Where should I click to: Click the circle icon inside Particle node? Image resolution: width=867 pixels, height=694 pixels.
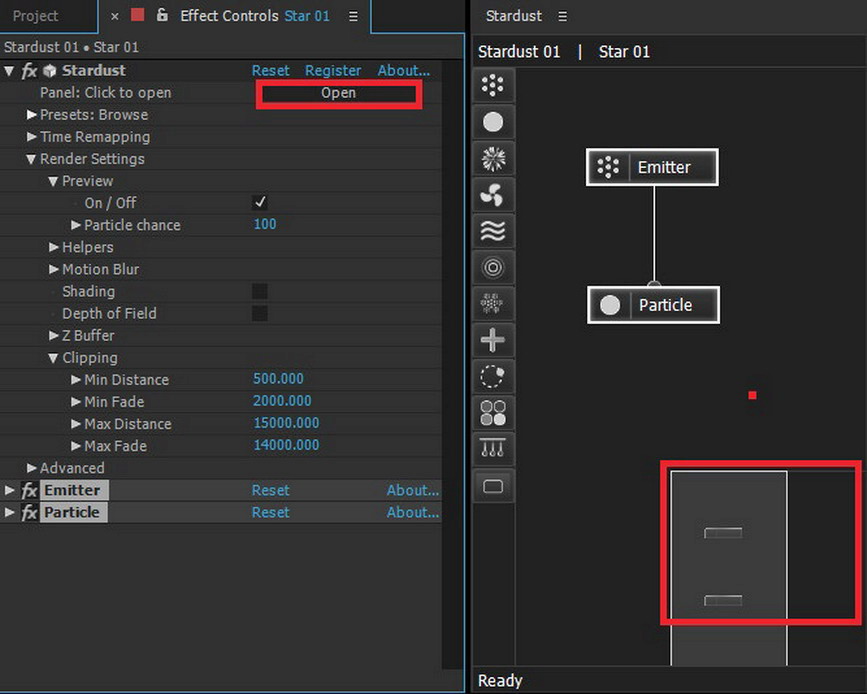610,305
